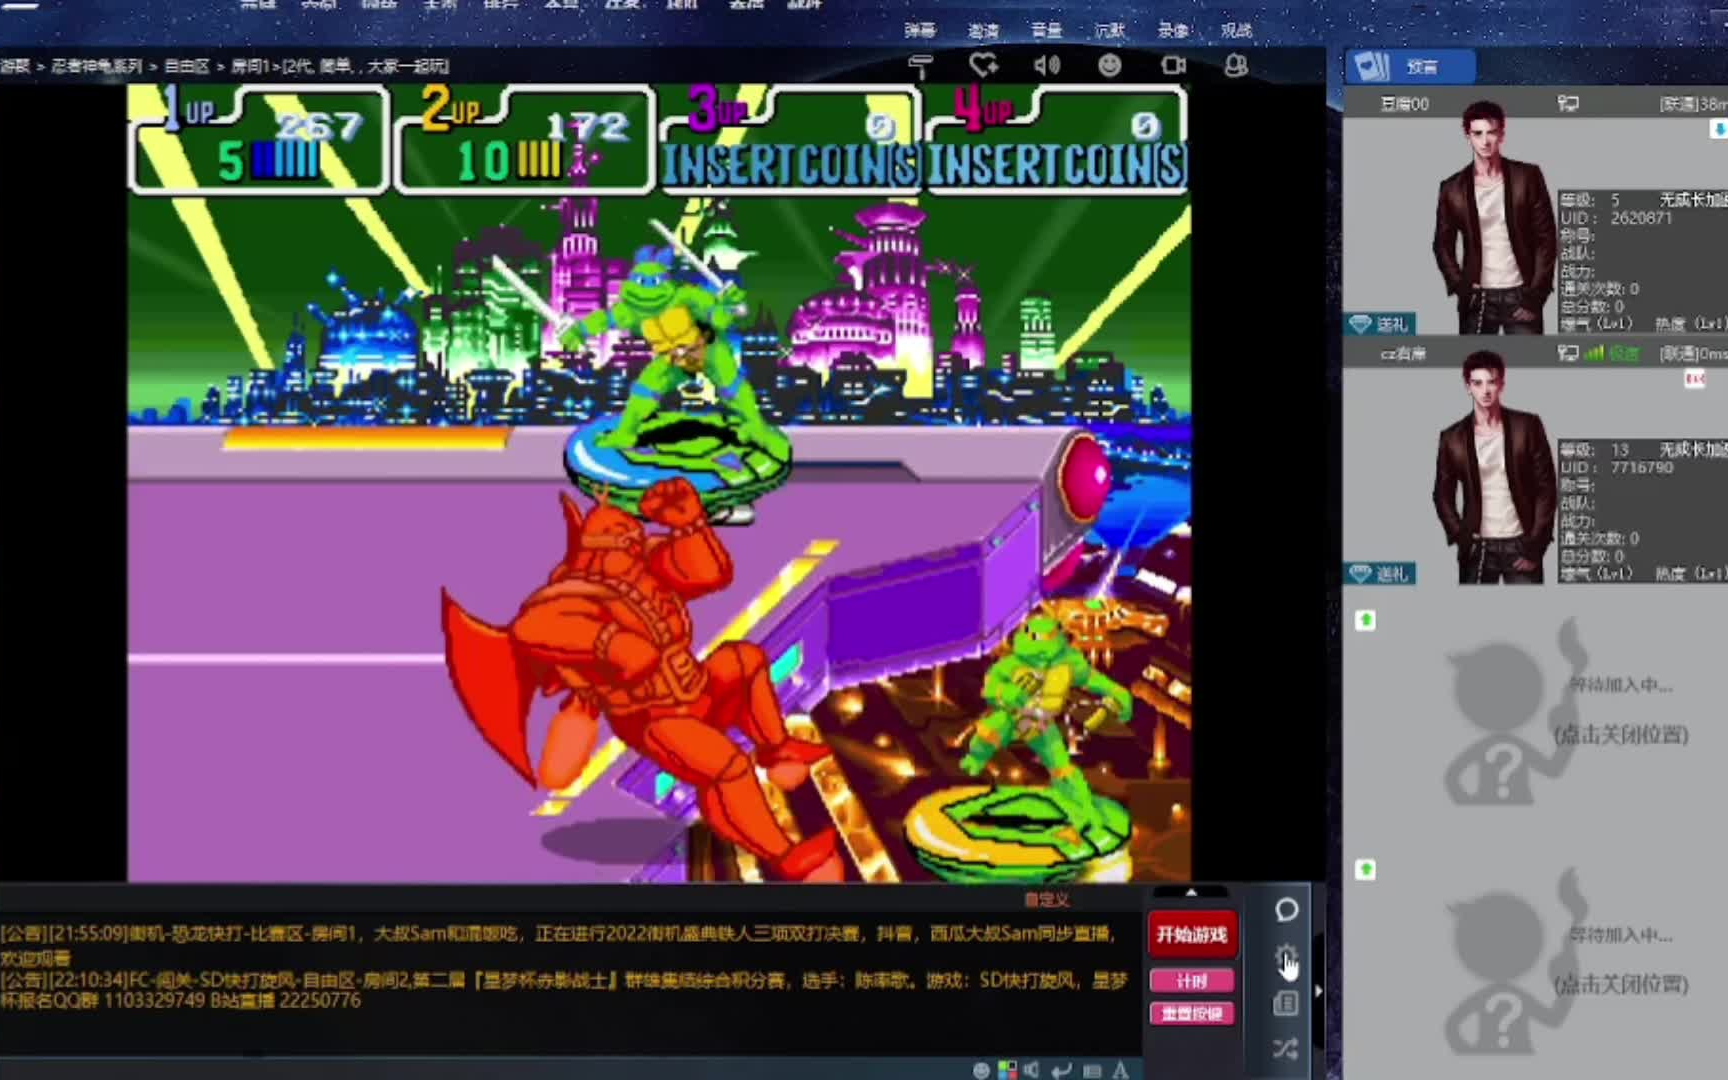Screen dimensions: 1728x1080
Task: Click the video camera record icon
Action: point(1173,66)
